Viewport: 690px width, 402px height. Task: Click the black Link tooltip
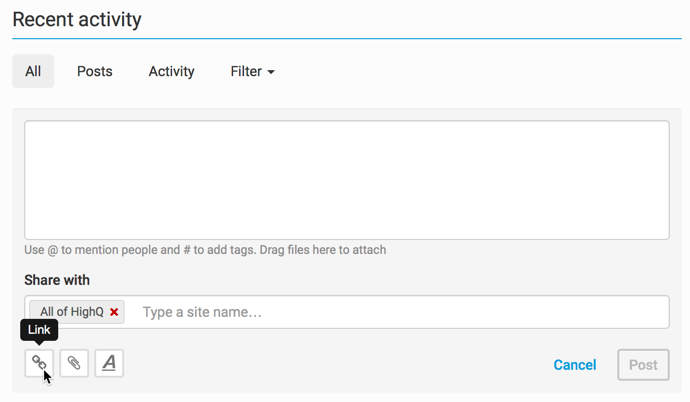[39, 330]
